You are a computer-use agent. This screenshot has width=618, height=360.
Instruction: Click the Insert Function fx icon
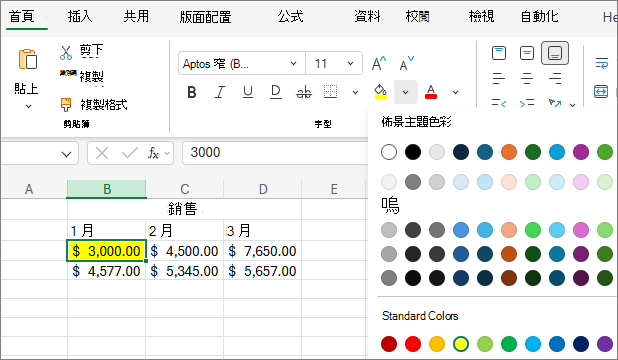tap(153, 153)
